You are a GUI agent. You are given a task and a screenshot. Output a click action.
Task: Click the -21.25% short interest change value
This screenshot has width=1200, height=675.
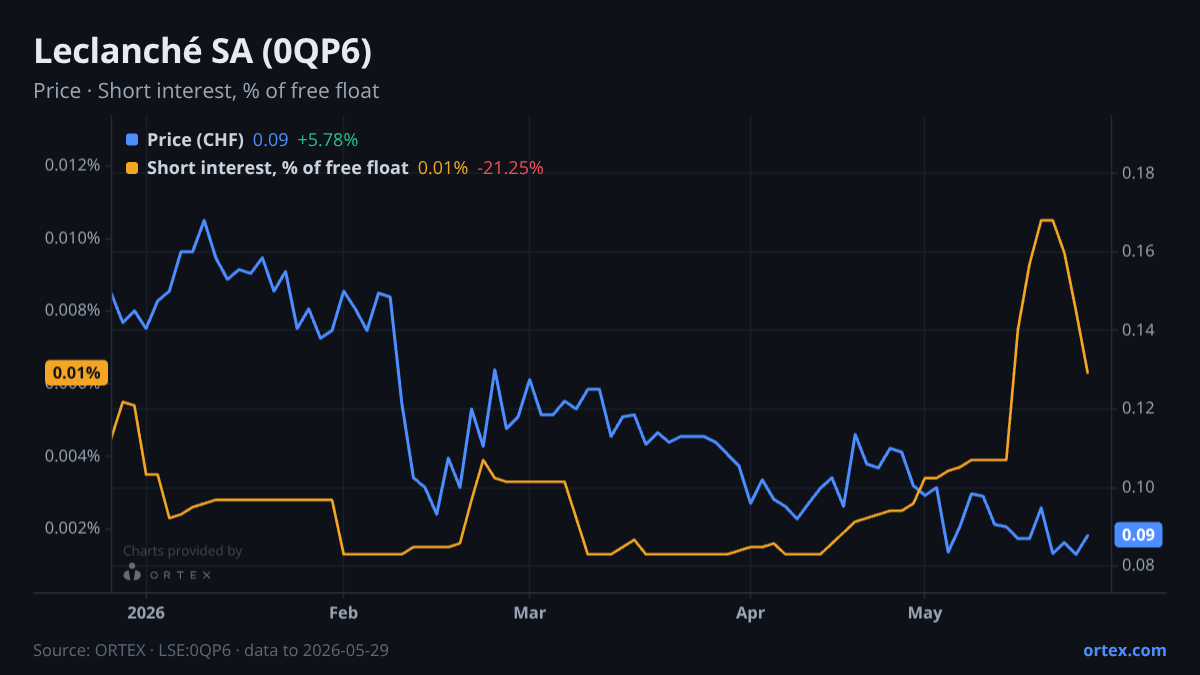(x=510, y=168)
